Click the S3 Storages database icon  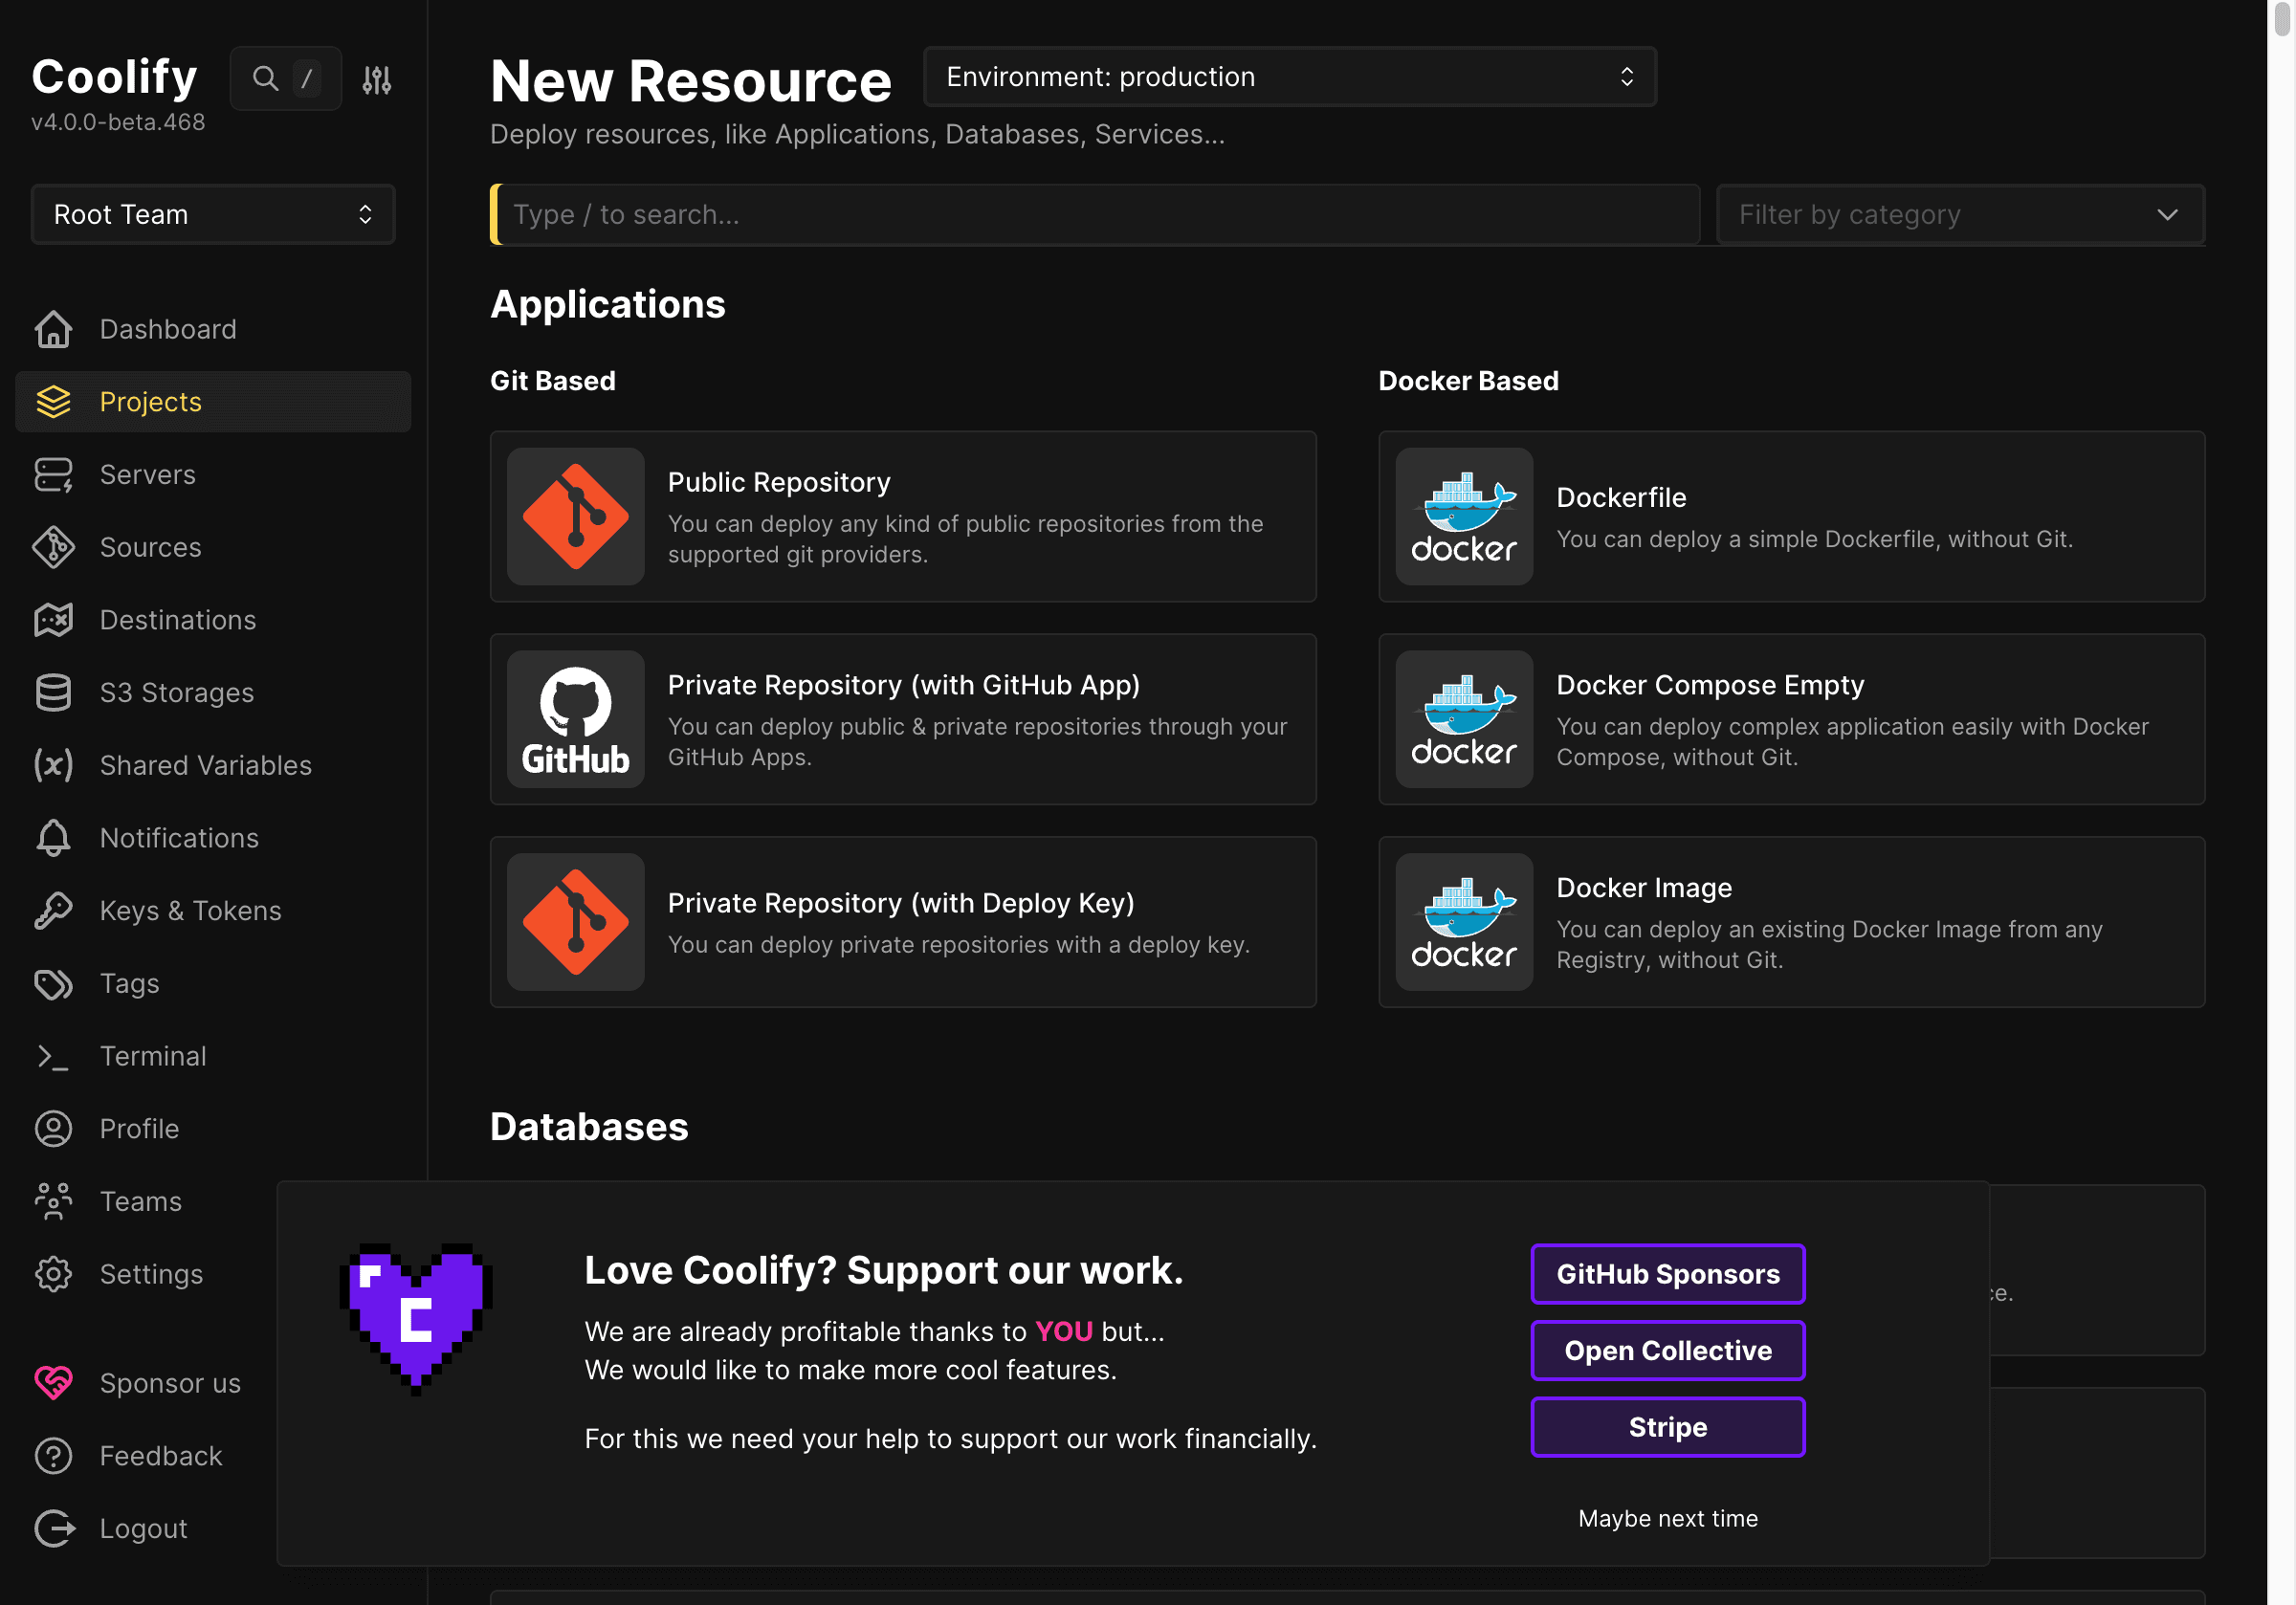pos(53,692)
